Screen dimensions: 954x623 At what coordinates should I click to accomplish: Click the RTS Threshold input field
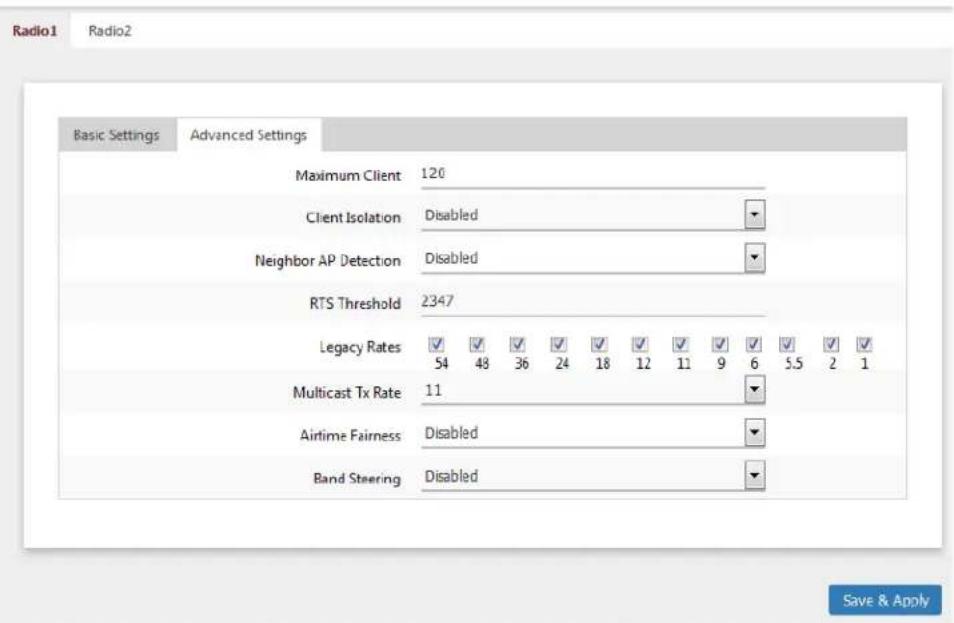click(593, 302)
